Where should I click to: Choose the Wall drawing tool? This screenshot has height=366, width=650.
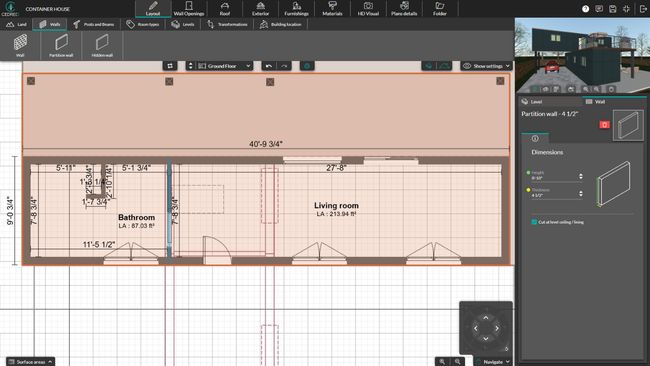tap(20, 45)
